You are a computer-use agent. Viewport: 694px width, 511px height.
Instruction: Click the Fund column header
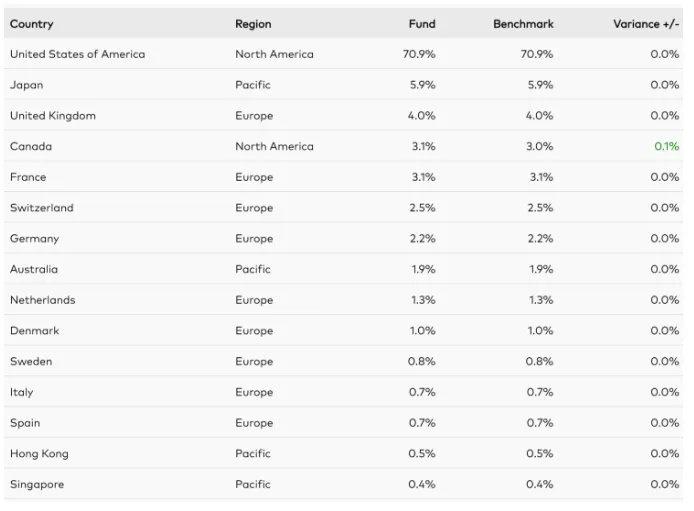pos(422,24)
